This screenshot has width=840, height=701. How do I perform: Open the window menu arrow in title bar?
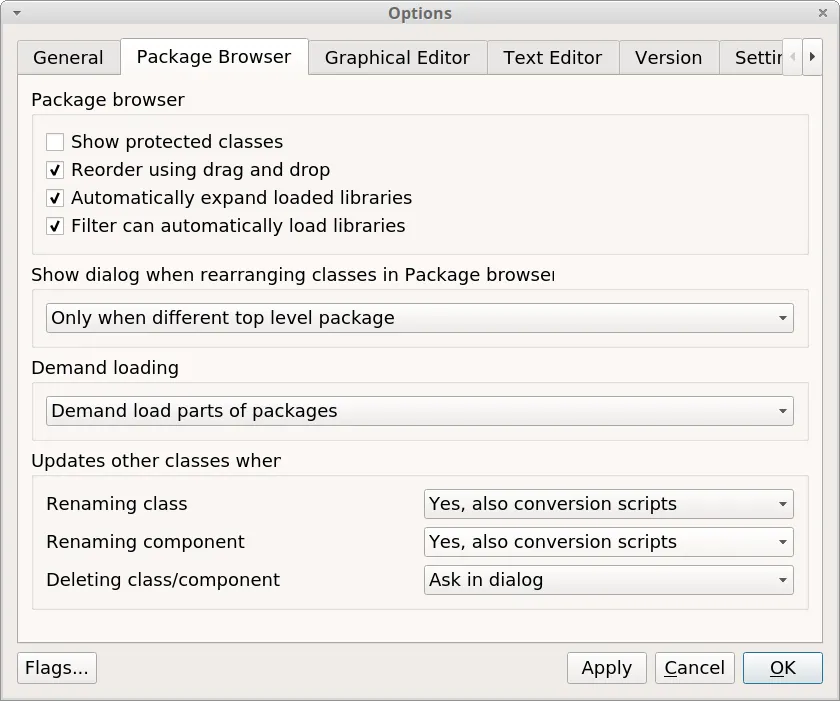16,13
